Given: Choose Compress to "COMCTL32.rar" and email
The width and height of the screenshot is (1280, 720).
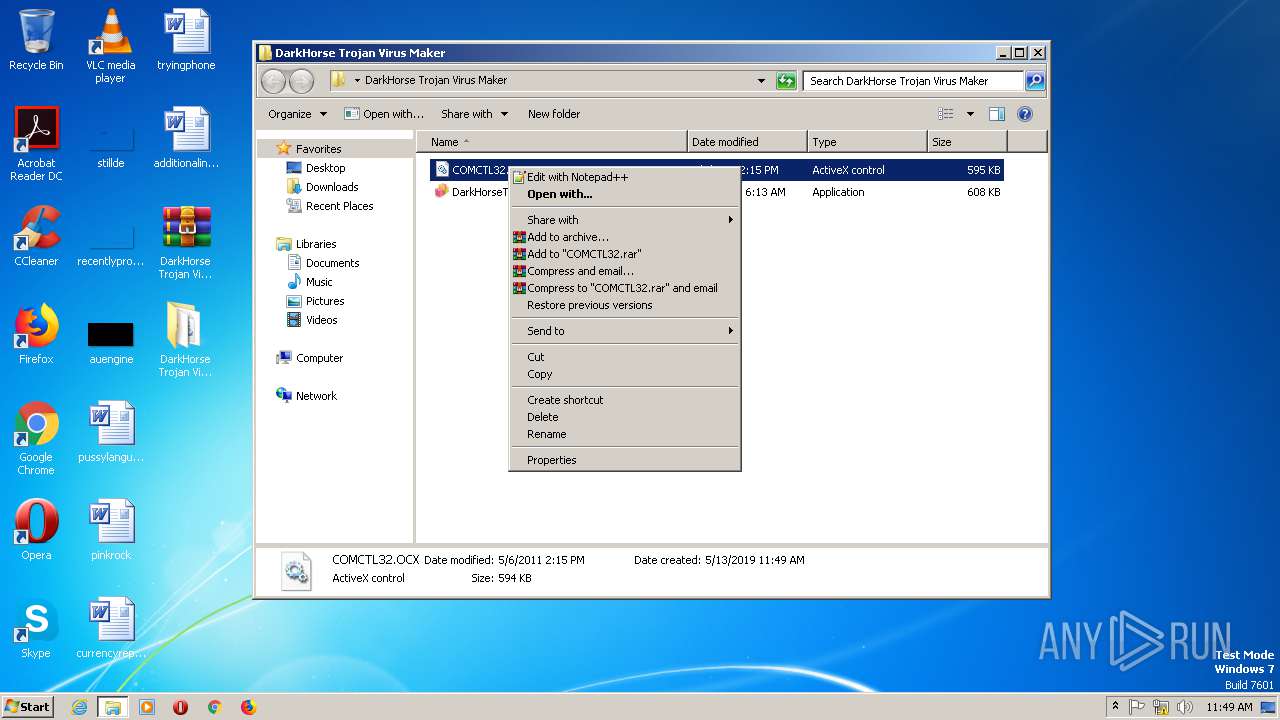Looking at the screenshot, I should point(625,288).
